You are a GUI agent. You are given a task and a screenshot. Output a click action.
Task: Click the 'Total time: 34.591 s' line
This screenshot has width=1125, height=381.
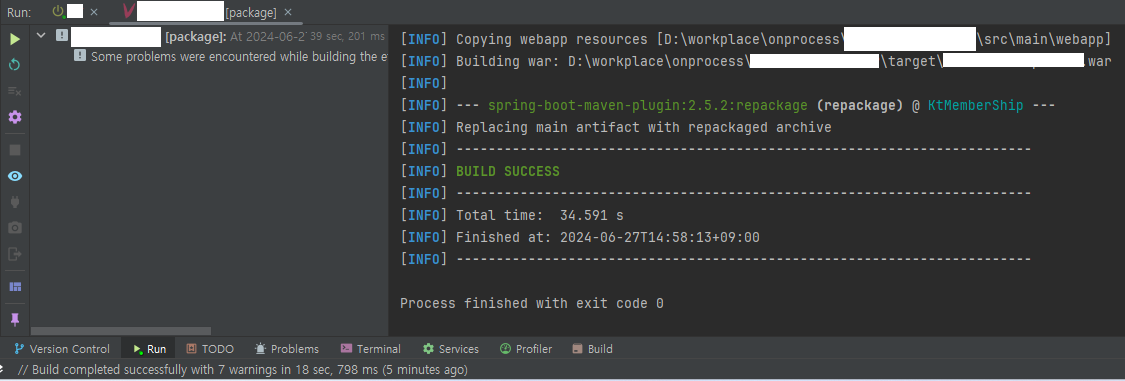tap(540, 215)
